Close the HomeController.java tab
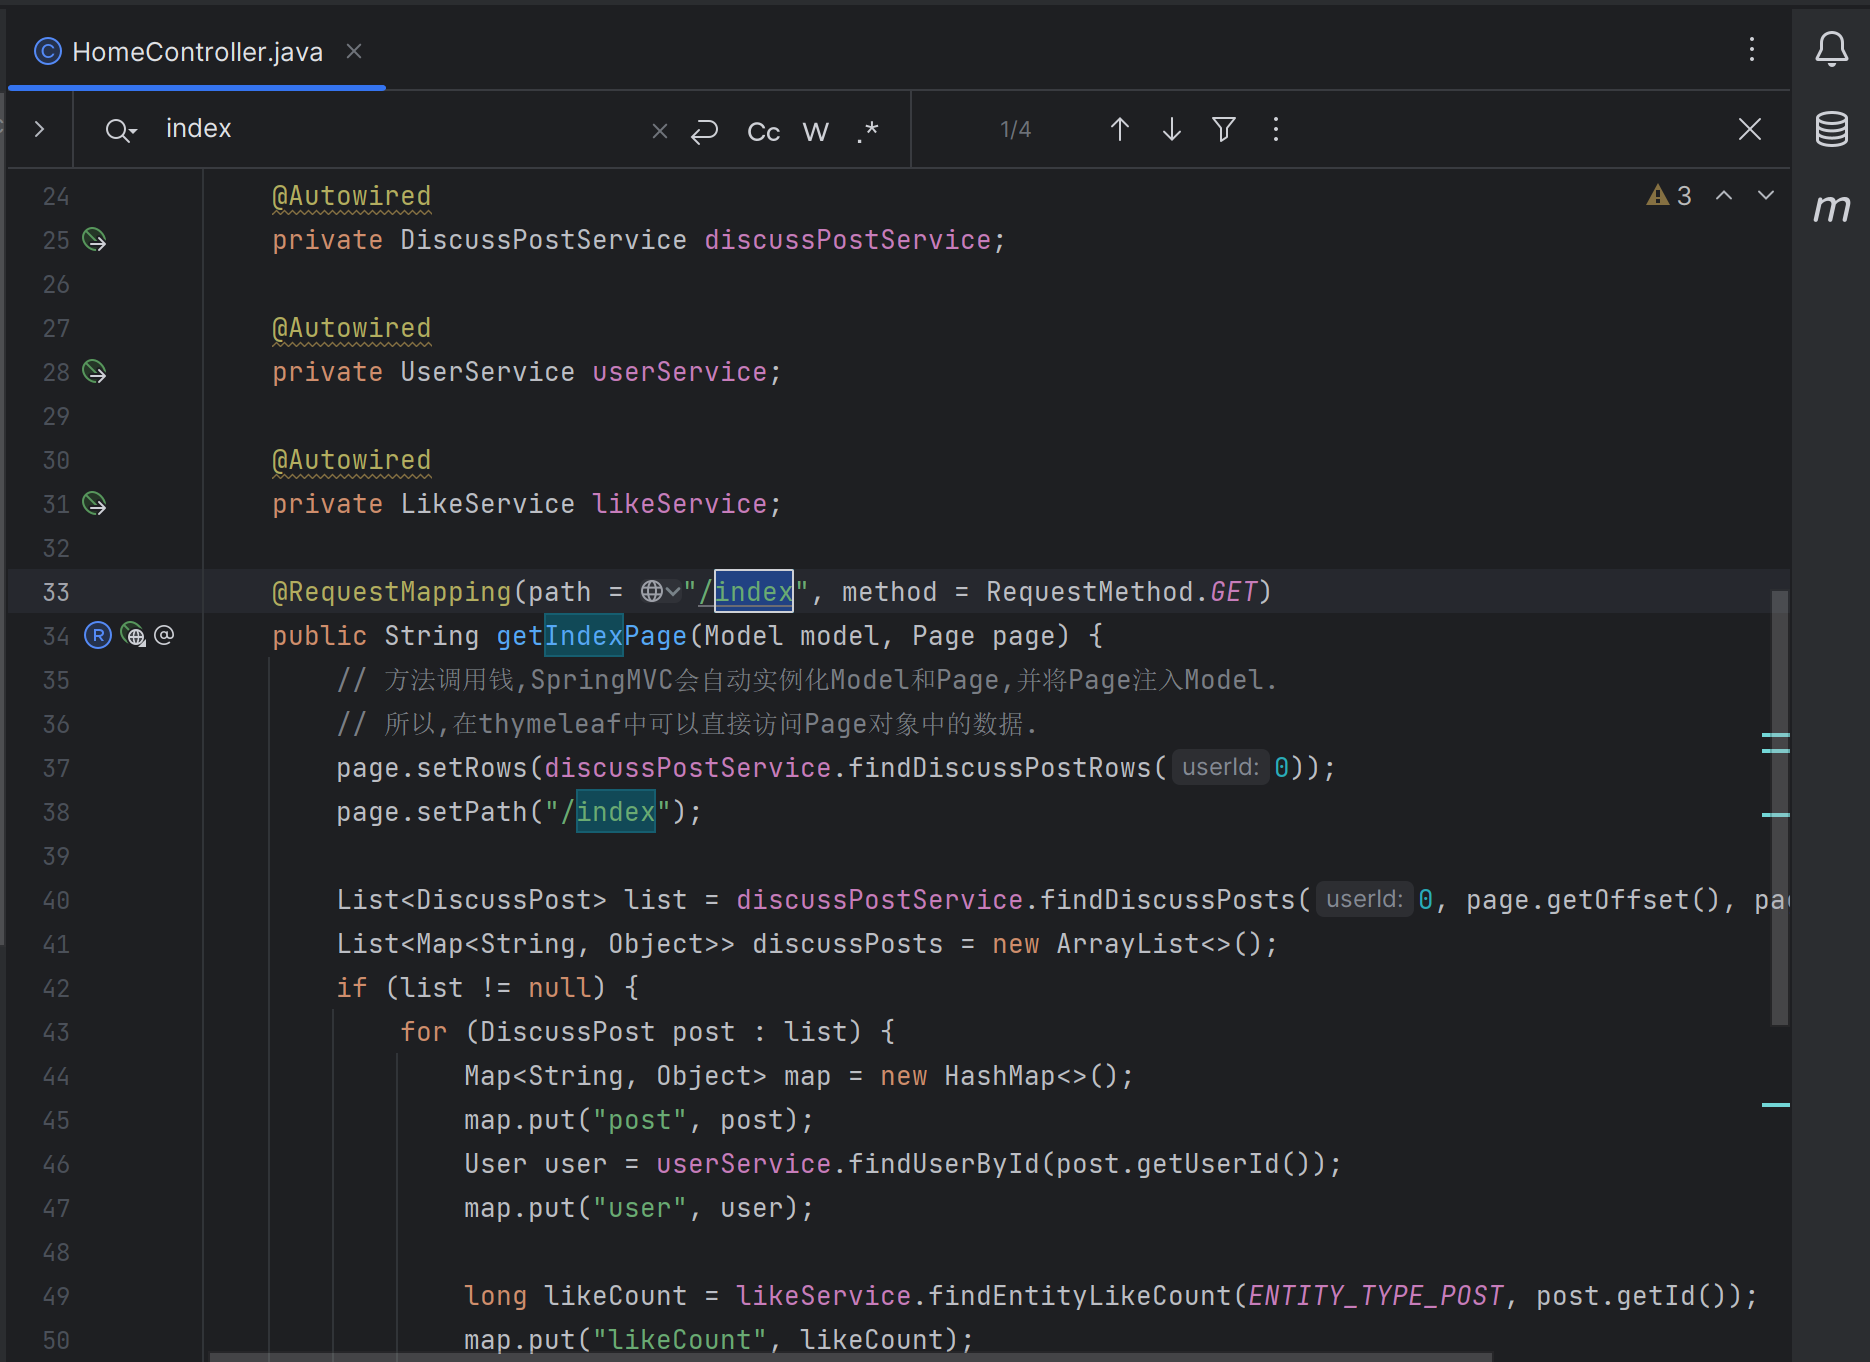This screenshot has height=1362, width=1870. click(354, 51)
